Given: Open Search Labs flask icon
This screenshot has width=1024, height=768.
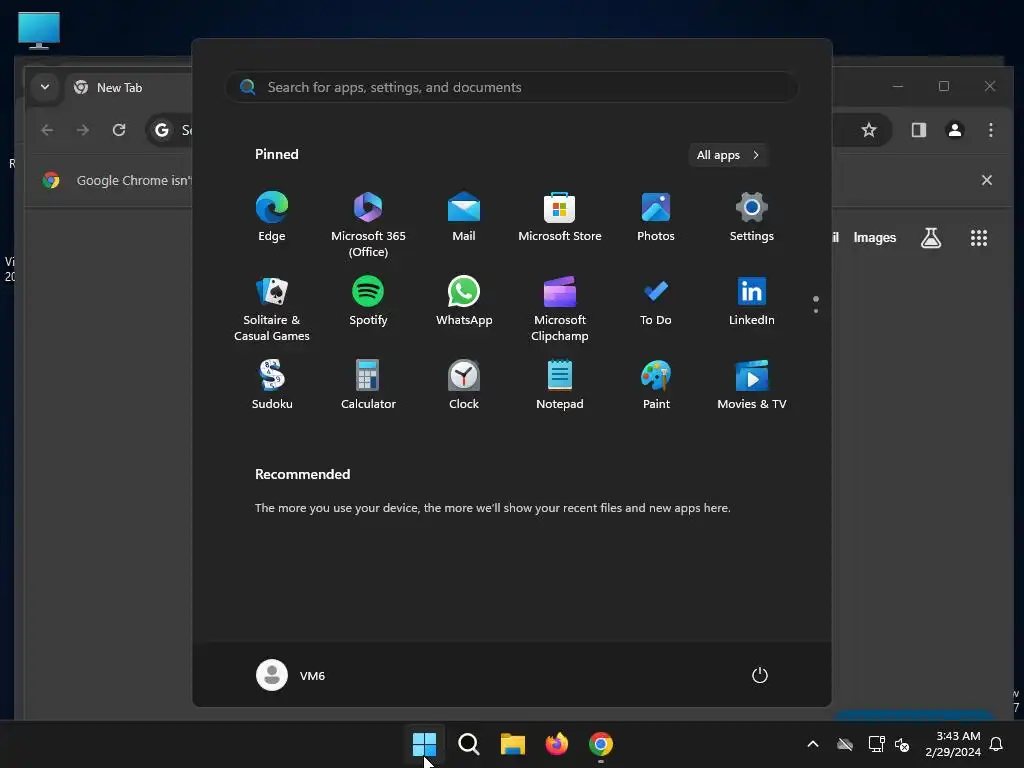Looking at the screenshot, I should [x=931, y=238].
